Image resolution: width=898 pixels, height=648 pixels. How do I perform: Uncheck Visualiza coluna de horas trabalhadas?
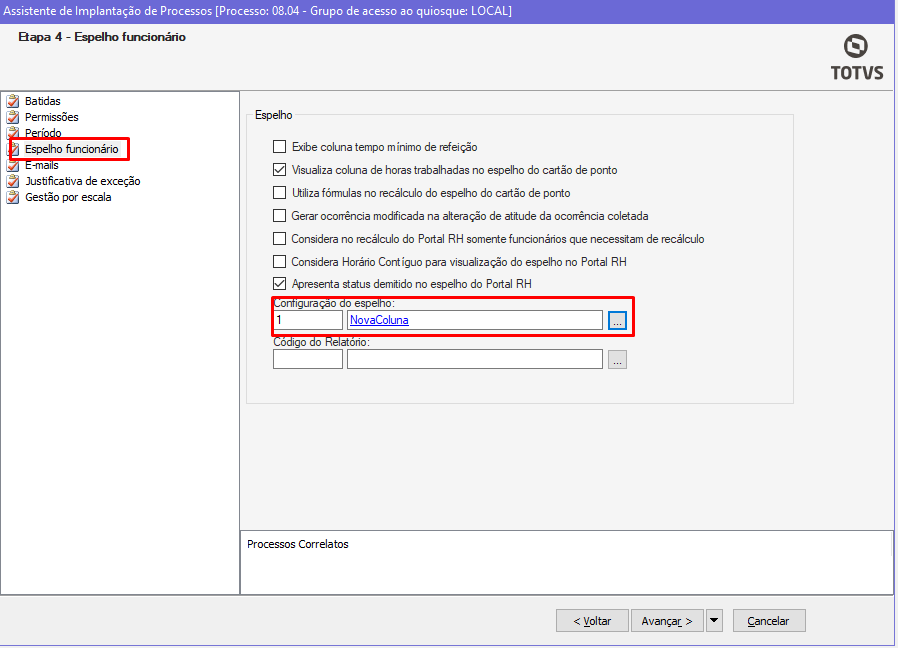pos(280,170)
